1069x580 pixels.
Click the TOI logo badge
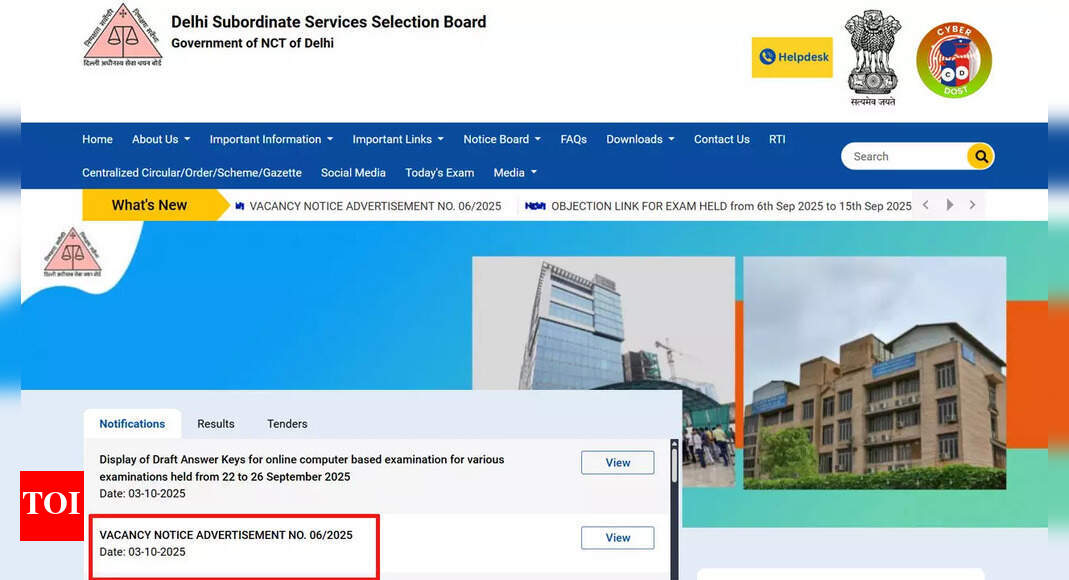(52, 505)
